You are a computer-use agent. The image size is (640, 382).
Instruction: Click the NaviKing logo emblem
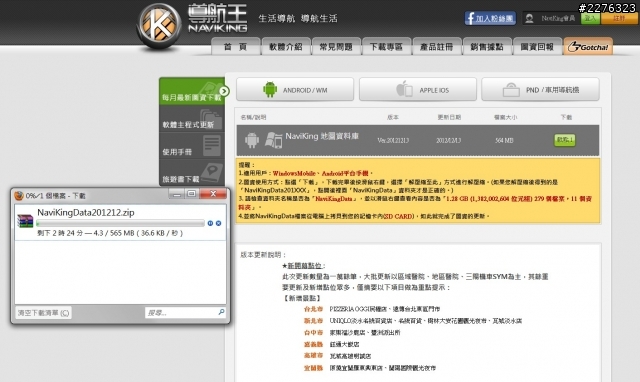pyautogui.click(x=159, y=26)
